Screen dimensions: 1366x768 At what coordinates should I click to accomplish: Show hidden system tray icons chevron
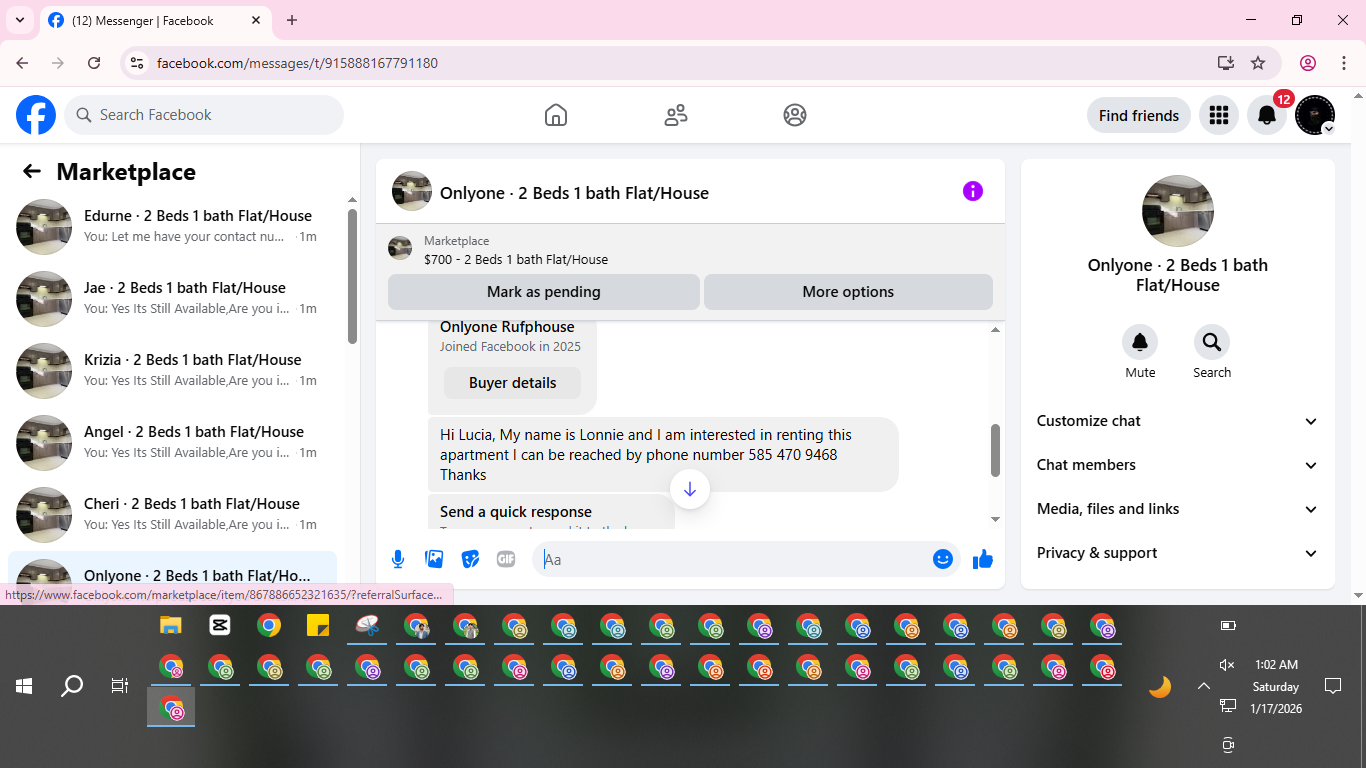1204,686
